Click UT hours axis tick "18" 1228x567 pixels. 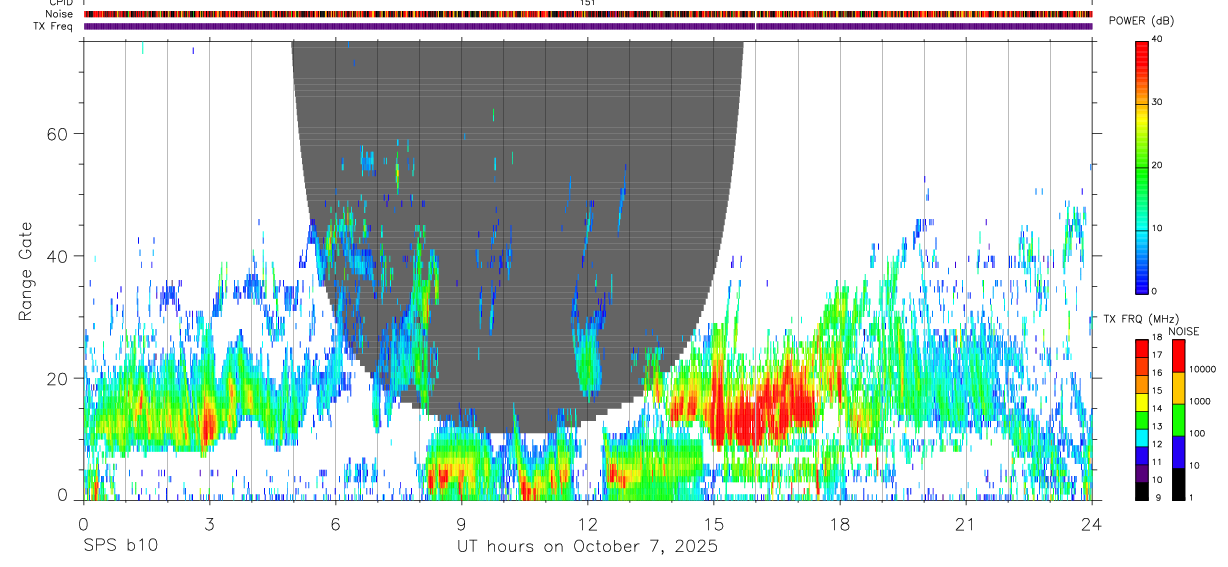pos(840,524)
